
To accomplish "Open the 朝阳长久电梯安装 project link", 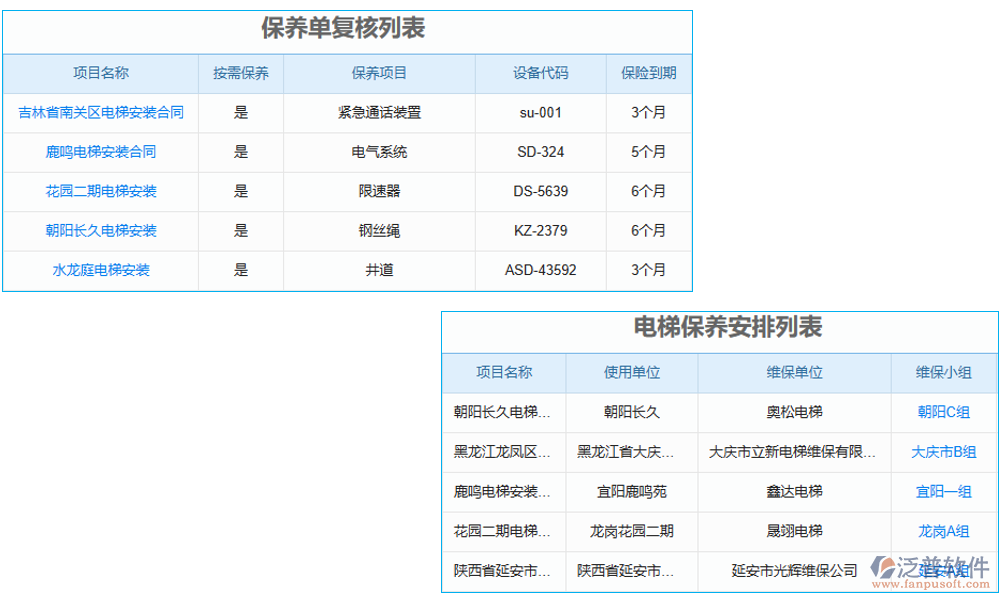I will [x=100, y=231].
